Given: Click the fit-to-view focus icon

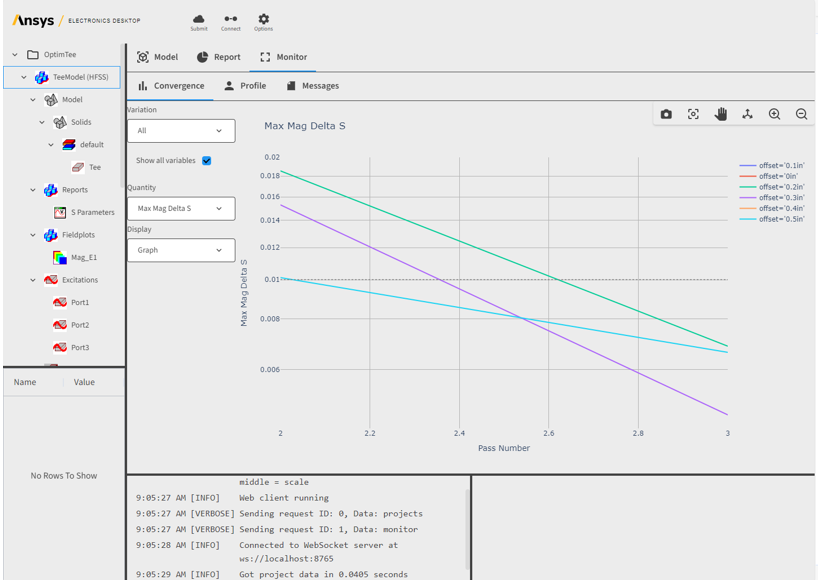Looking at the screenshot, I should [693, 115].
